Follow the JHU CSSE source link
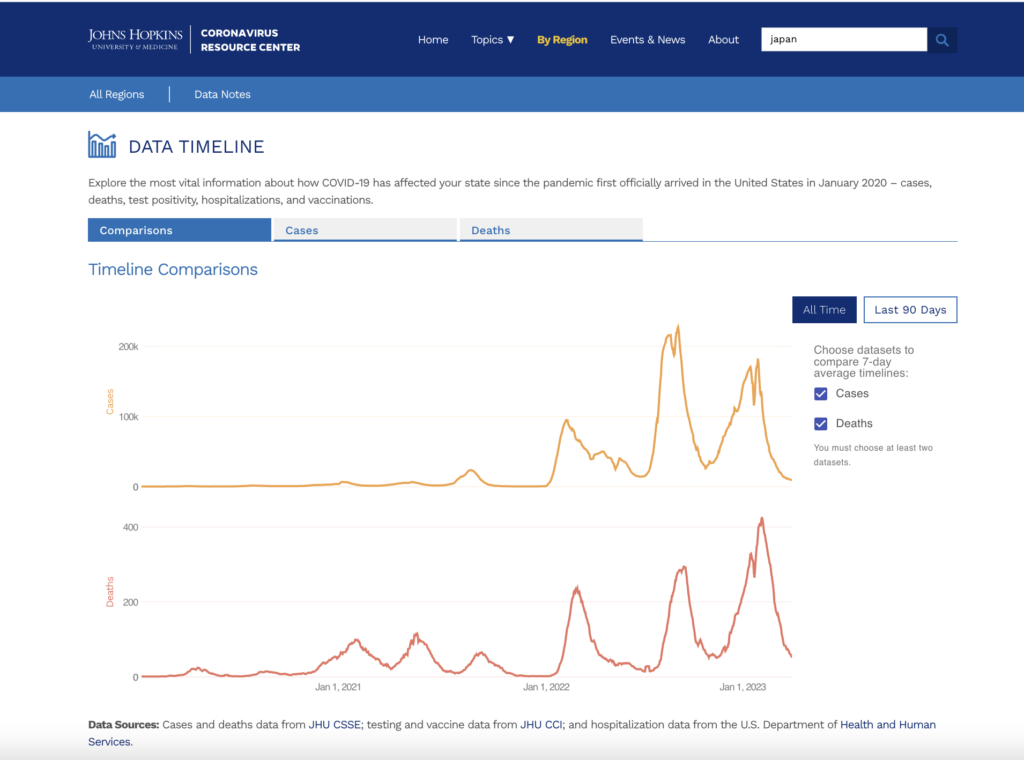Screen dimensions: 1024x760 pos(334,725)
